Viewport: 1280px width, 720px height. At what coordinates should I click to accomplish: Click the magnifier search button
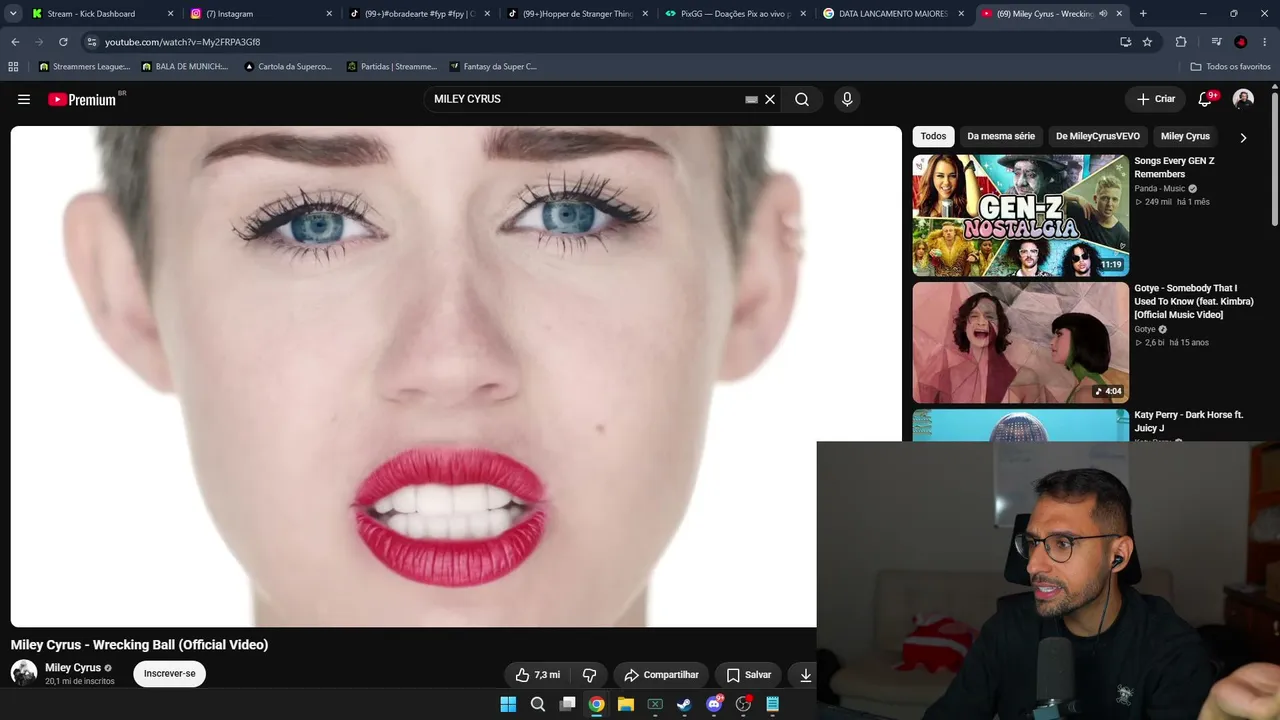[802, 99]
